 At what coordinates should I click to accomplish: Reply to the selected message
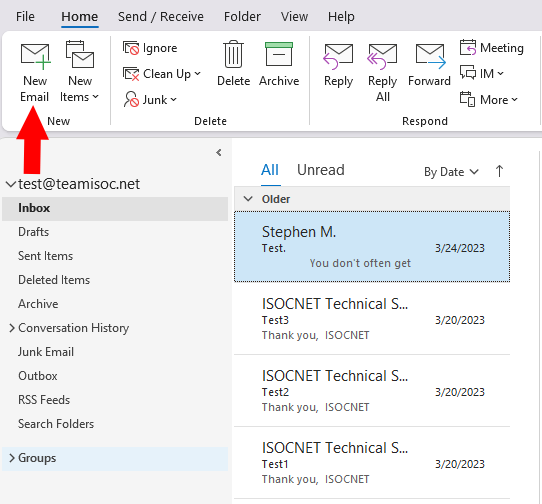[x=338, y=66]
